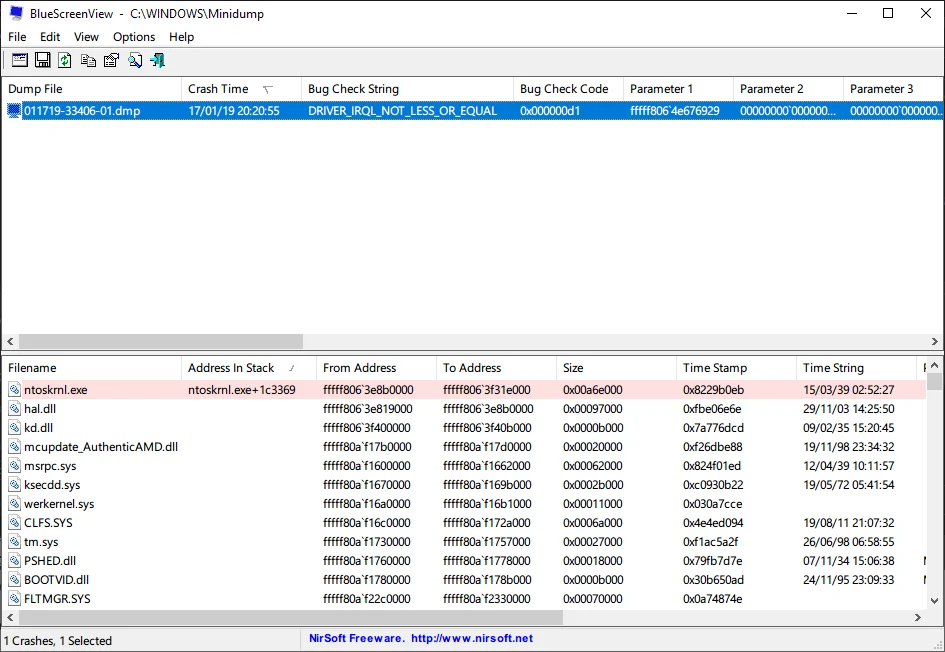Select the mcupdate_AuthenticAMD.dll row
Image resolution: width=945 pixels, height=652 pixels.
(x=464, y=447)
